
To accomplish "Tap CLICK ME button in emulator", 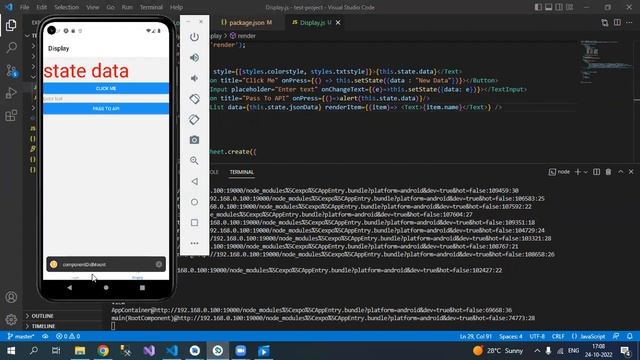I will [x=106, y=89].
